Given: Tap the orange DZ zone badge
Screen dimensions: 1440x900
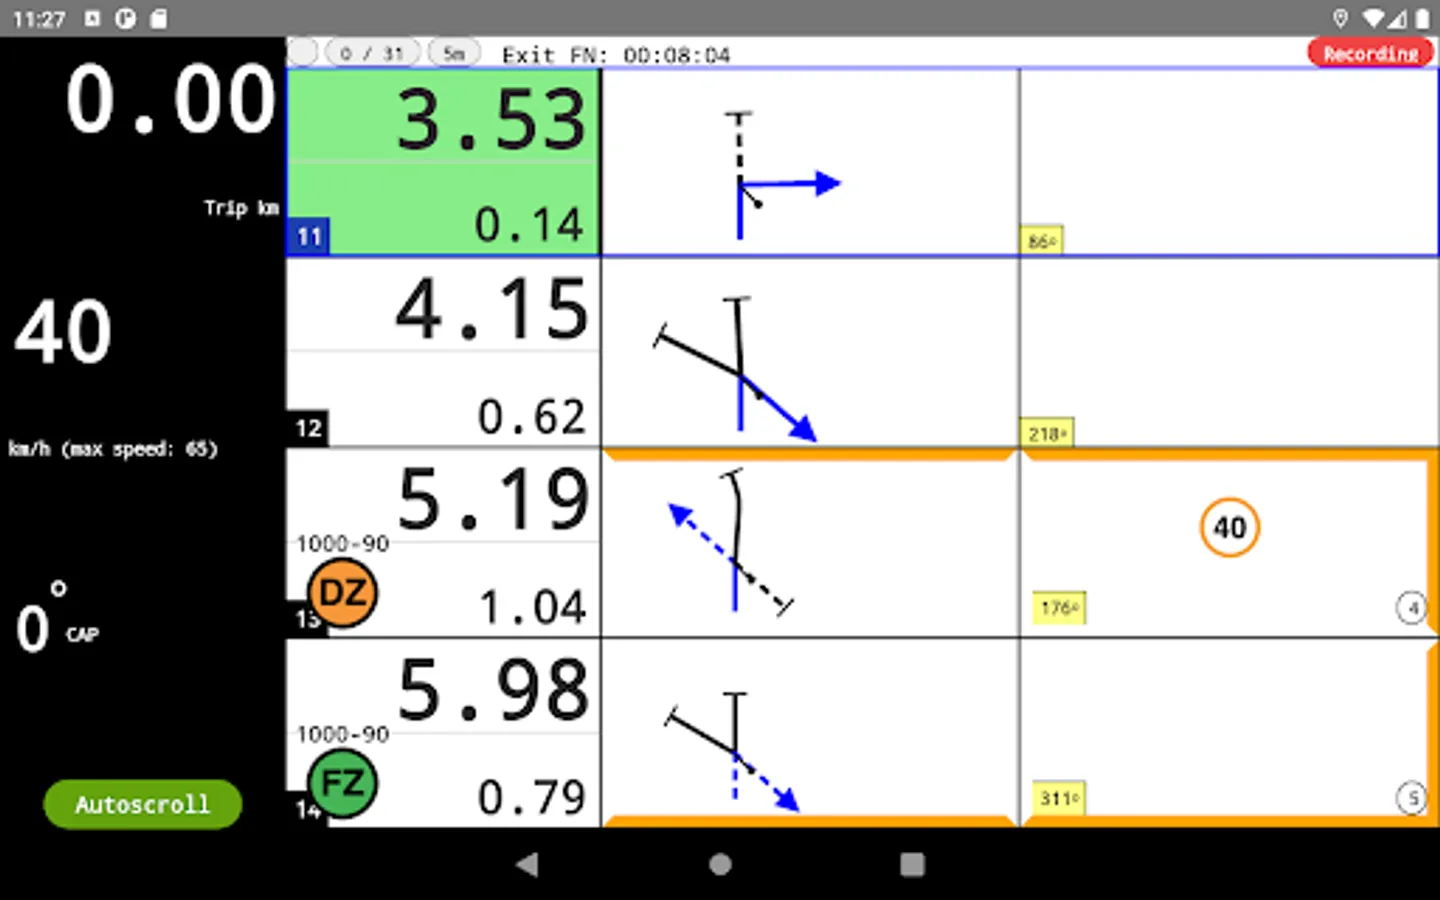Looking at the screenshot, I should [x=342, y=593].
